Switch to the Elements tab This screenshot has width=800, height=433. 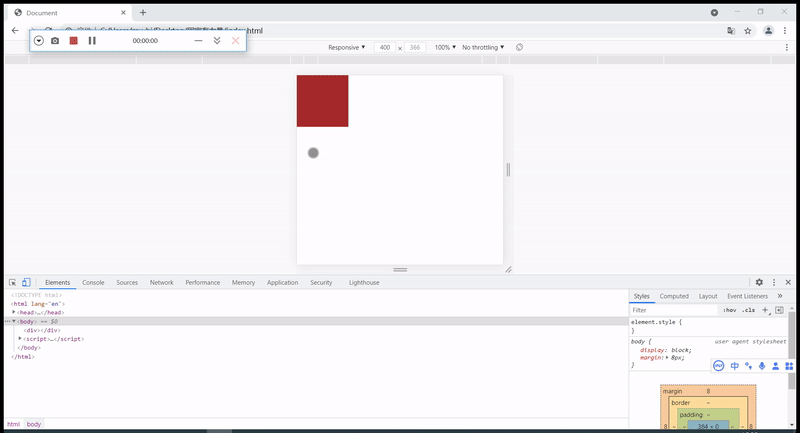click(58, 283)
